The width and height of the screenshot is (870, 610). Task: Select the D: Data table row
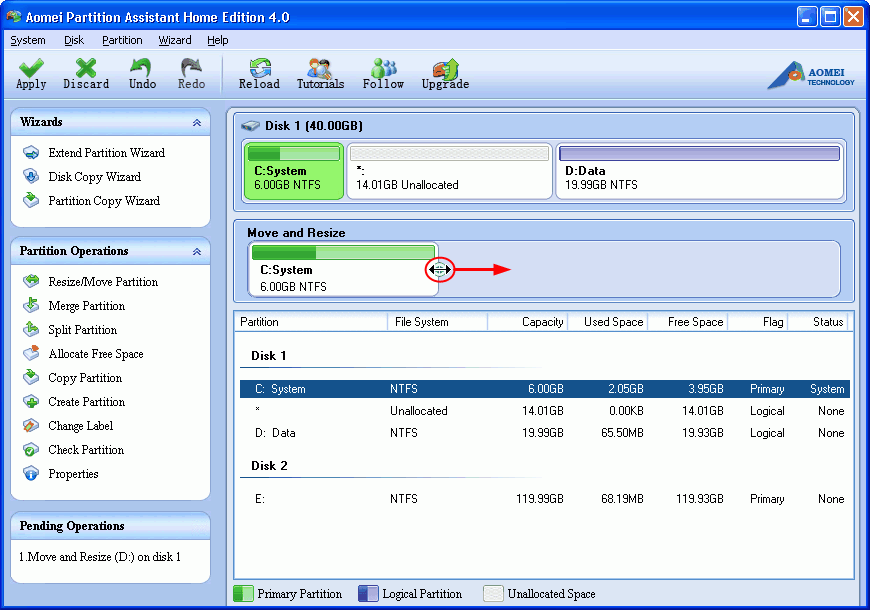point(544,433)
